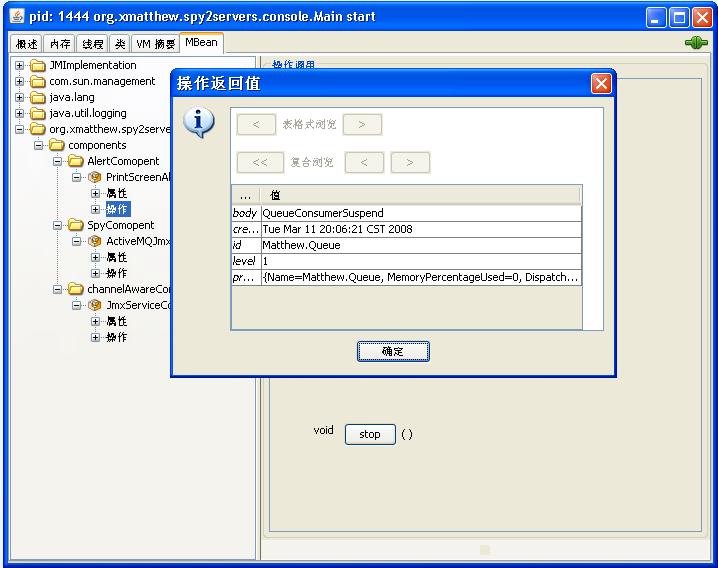This screenshot has height=568, width=718.
Task: Select the {Name=Matthew.Queue, MemoryPercentageUsed properties cell
Action: tap(421, 277)
